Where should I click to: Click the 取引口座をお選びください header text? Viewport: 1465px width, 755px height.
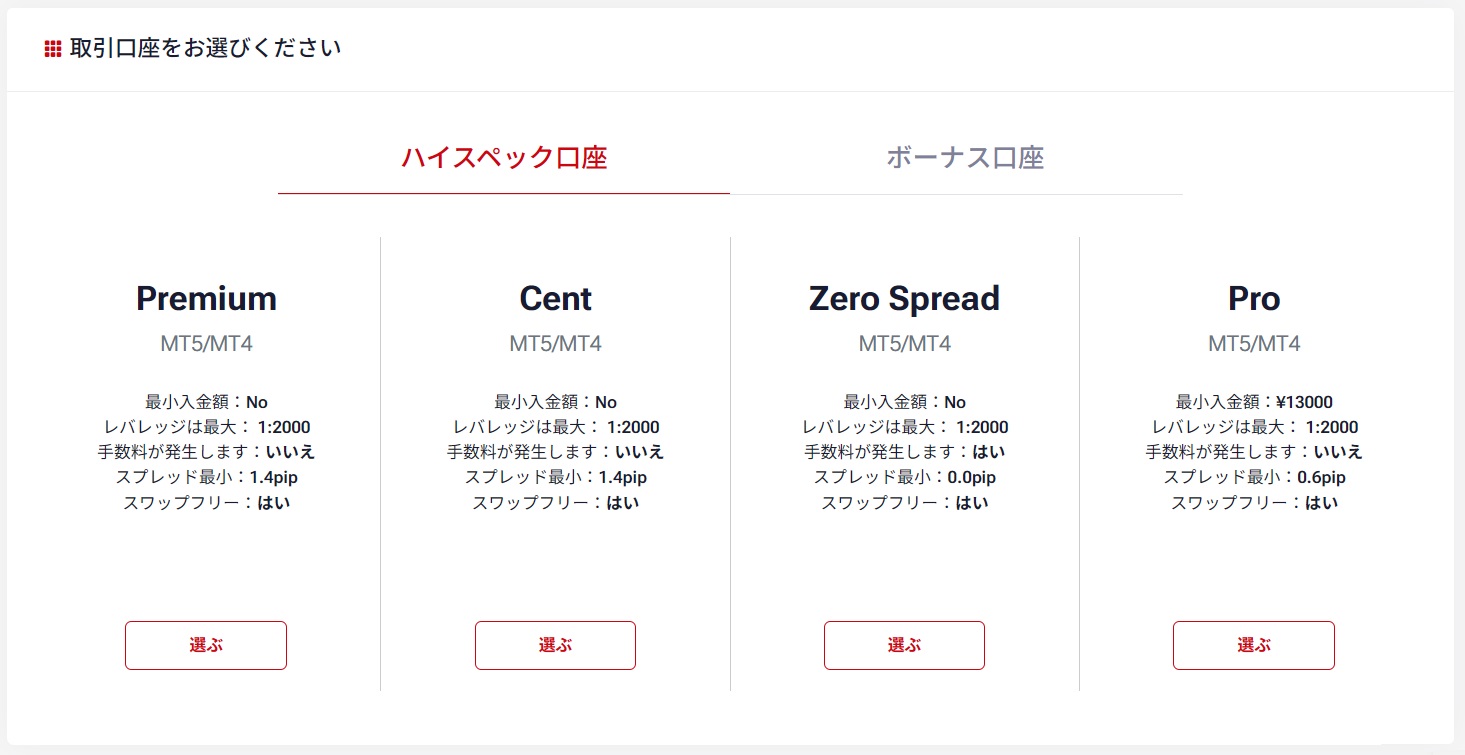(x=205, y=48)
